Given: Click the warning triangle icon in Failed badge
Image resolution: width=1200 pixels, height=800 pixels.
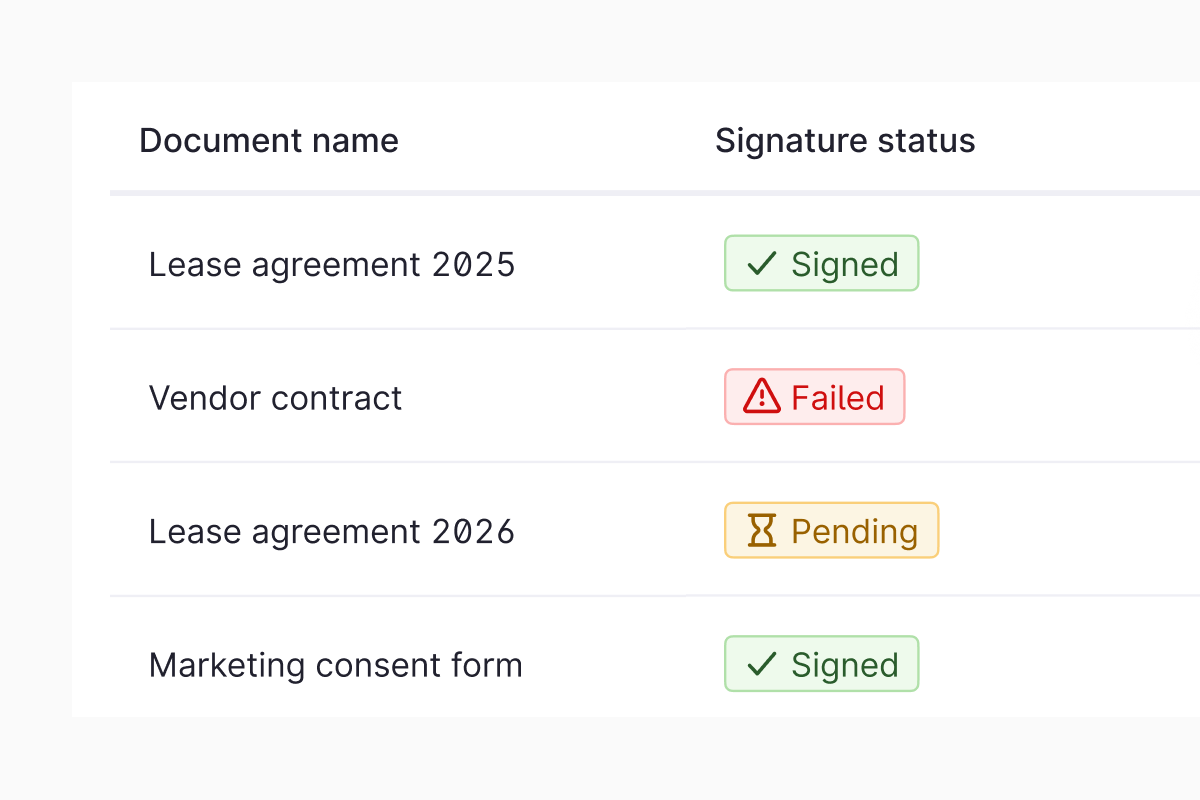Looking at the screenshot, I should coord(762,397).
